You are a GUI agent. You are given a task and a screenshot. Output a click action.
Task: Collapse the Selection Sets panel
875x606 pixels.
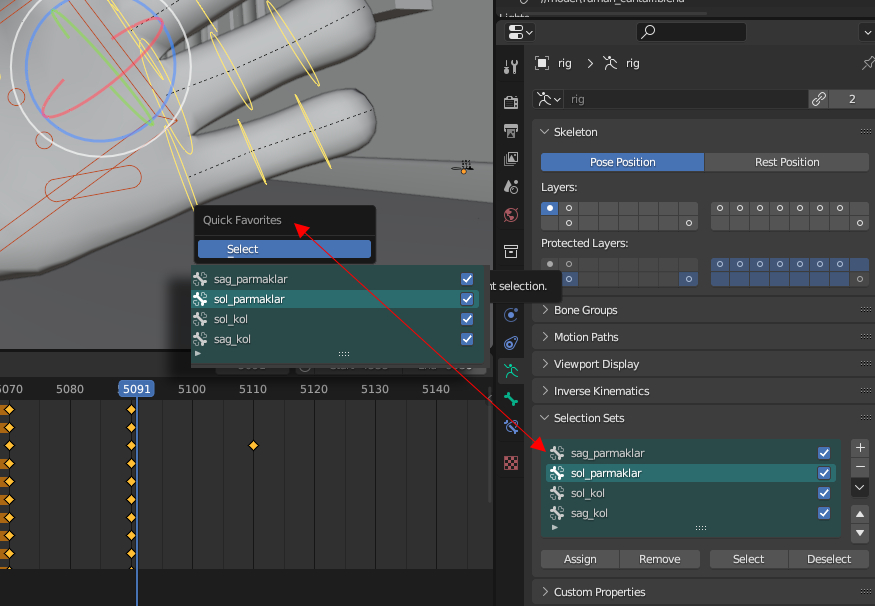pos(545,417)
